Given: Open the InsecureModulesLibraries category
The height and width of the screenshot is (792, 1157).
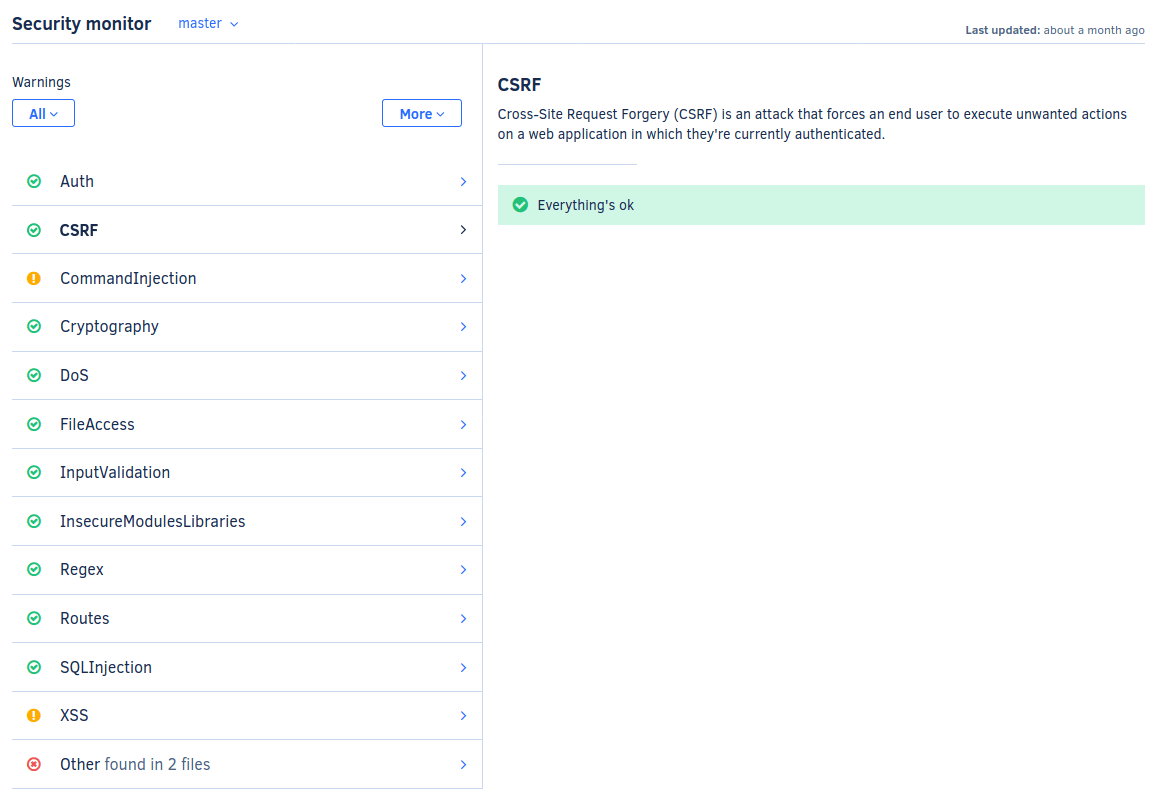Looking at the screenshot, I should pos(246,521).
